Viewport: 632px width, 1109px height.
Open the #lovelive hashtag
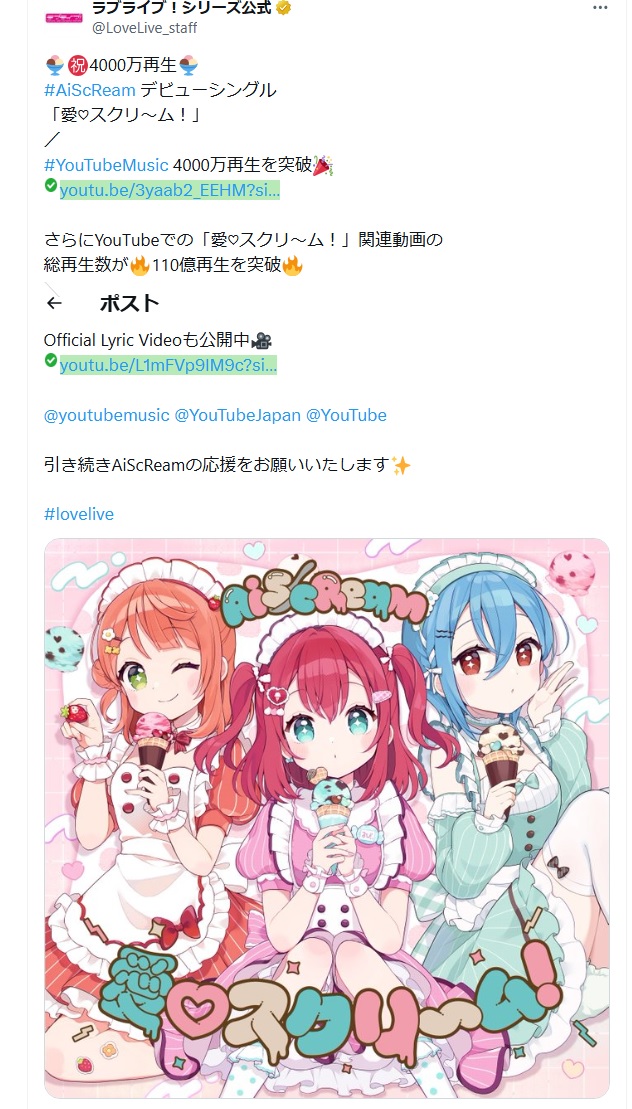tap(78, 514)
